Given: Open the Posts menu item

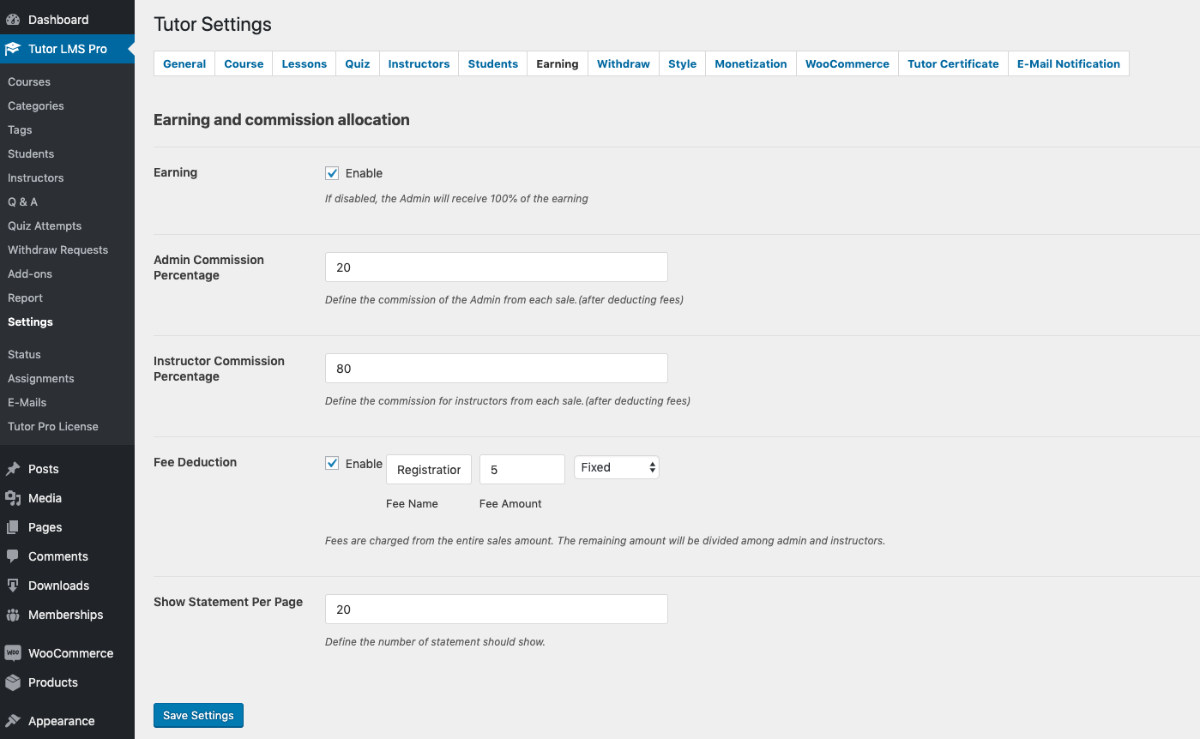Looking at the screenshot, I should 67,469.
